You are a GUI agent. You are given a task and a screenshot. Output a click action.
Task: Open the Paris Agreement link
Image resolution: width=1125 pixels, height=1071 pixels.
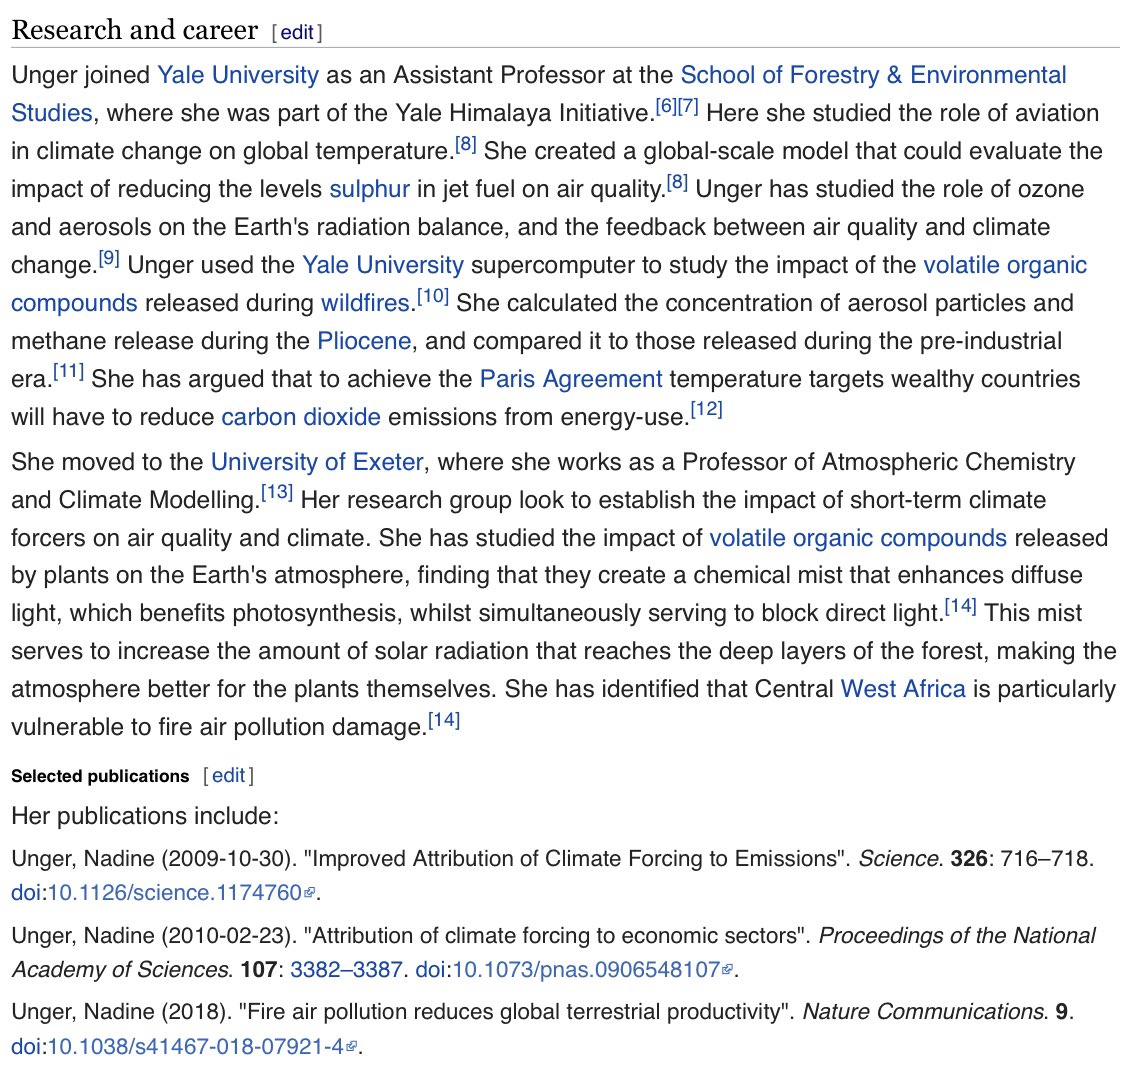pyautogui.click(x=571, y=379)
